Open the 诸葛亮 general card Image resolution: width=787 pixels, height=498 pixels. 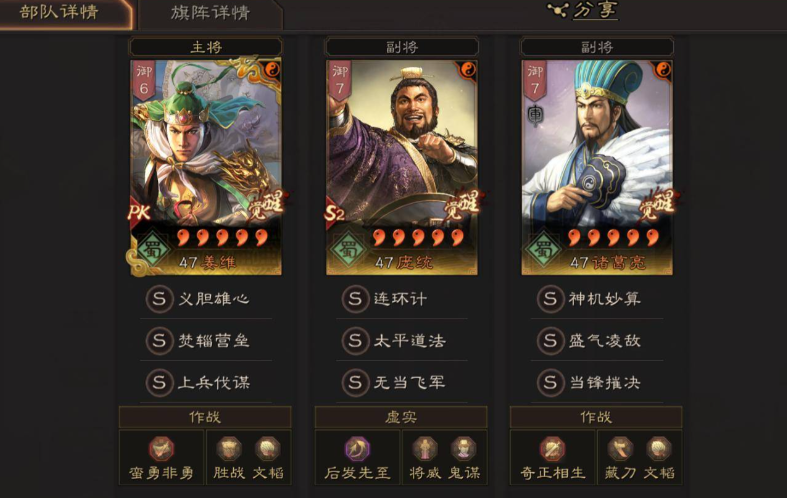(x=597, y=167)
